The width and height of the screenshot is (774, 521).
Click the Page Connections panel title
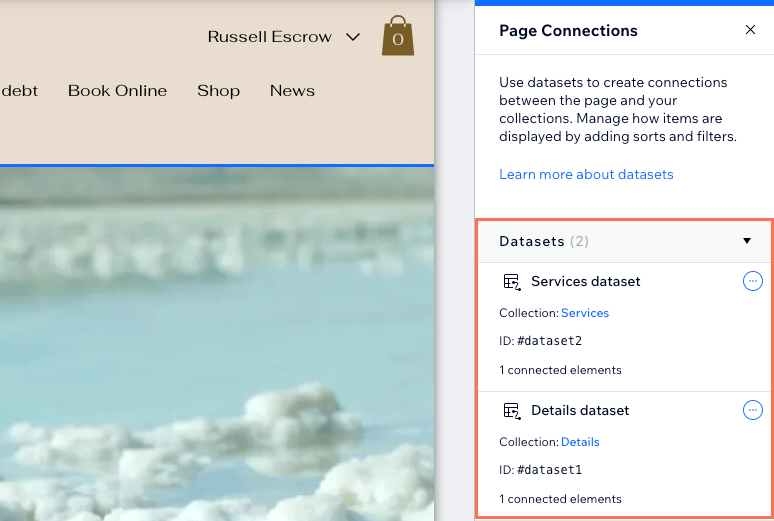[568, 31]
